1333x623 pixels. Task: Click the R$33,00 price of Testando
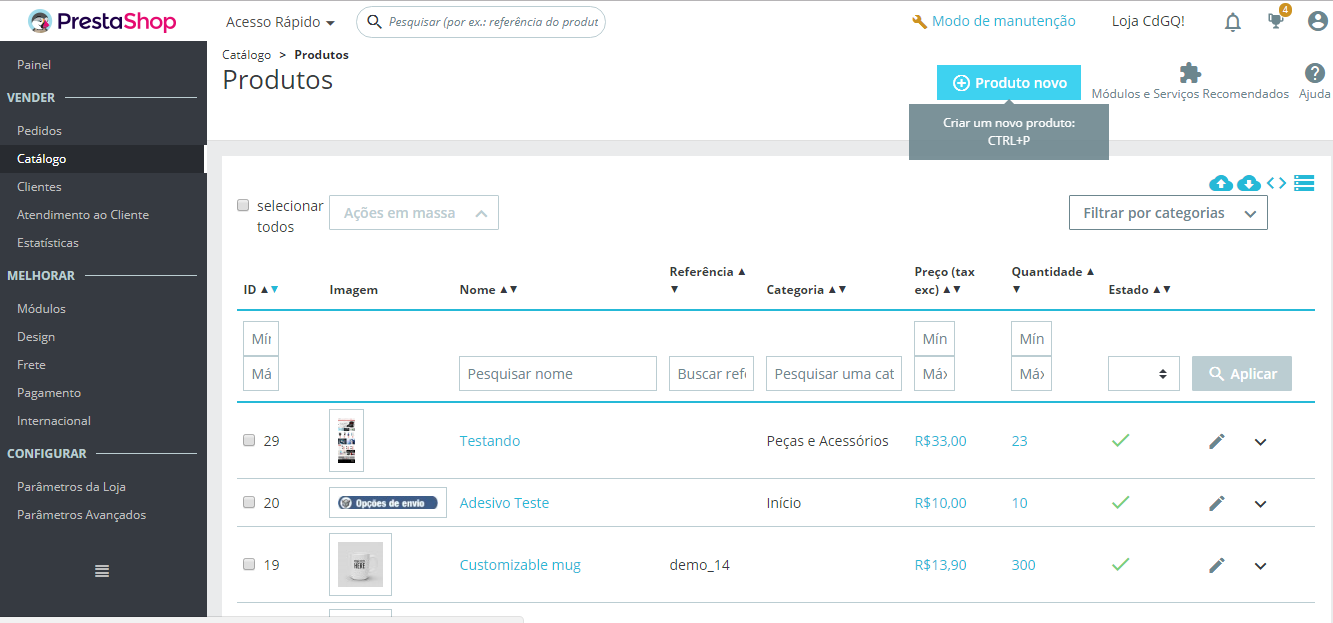(940, 441)
